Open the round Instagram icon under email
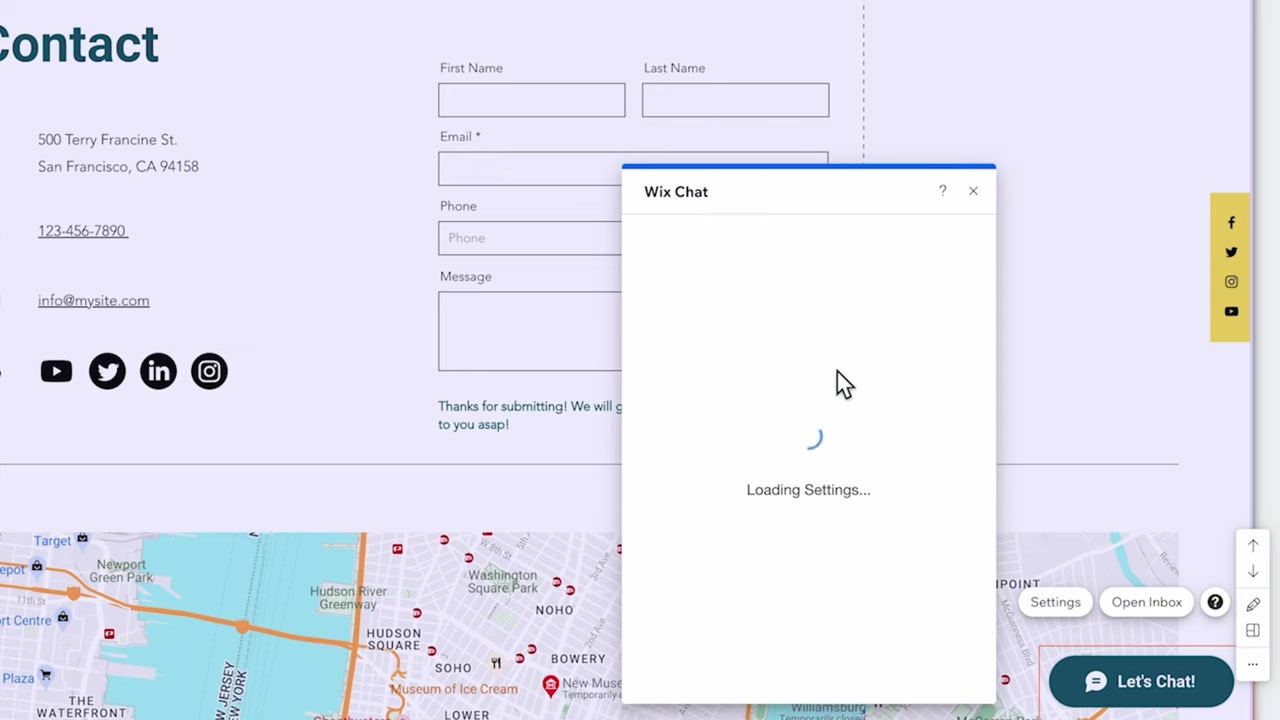The height and width of the screenshot is (720, 1280). (x=209, y=372)
